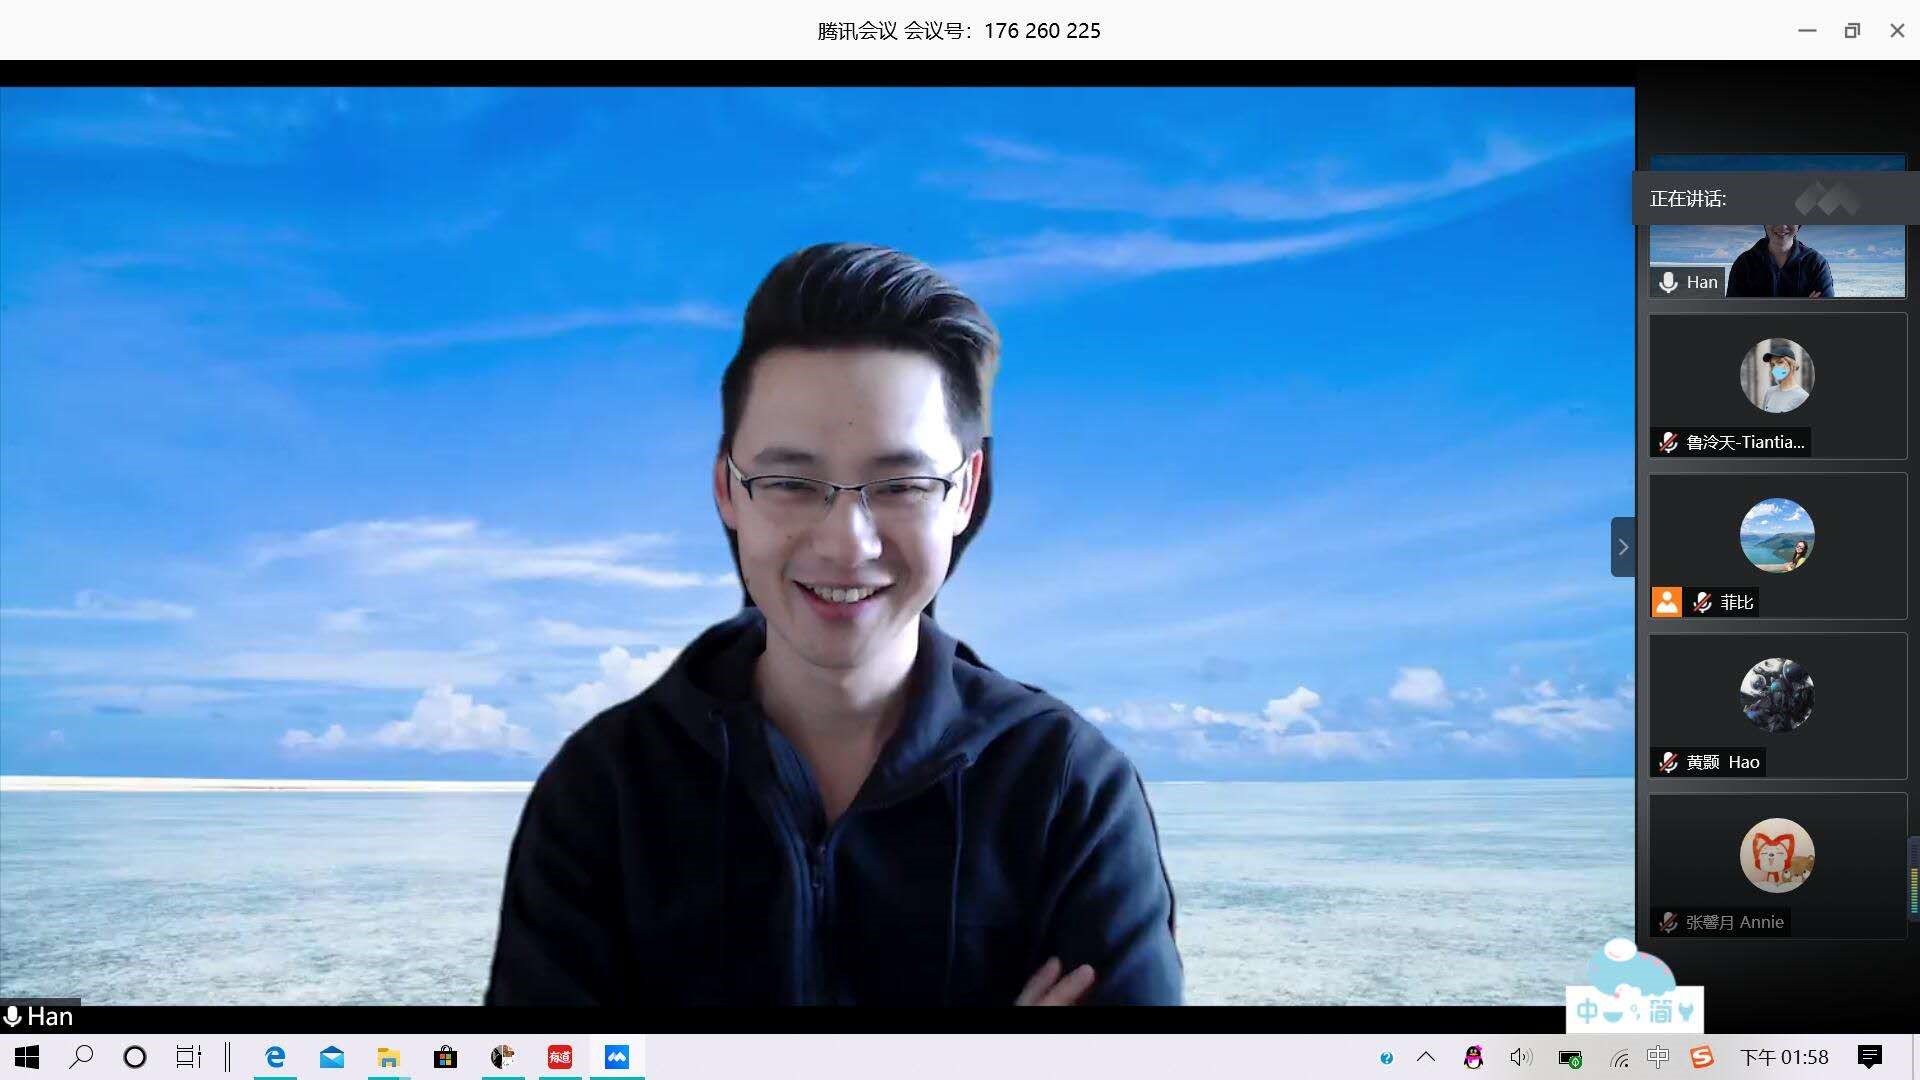The image size is (1920, 1080).
Task: Click Han's microphone icon in sidebar thumbnail
Action: pyautogui.click(x=1668, y=282)
